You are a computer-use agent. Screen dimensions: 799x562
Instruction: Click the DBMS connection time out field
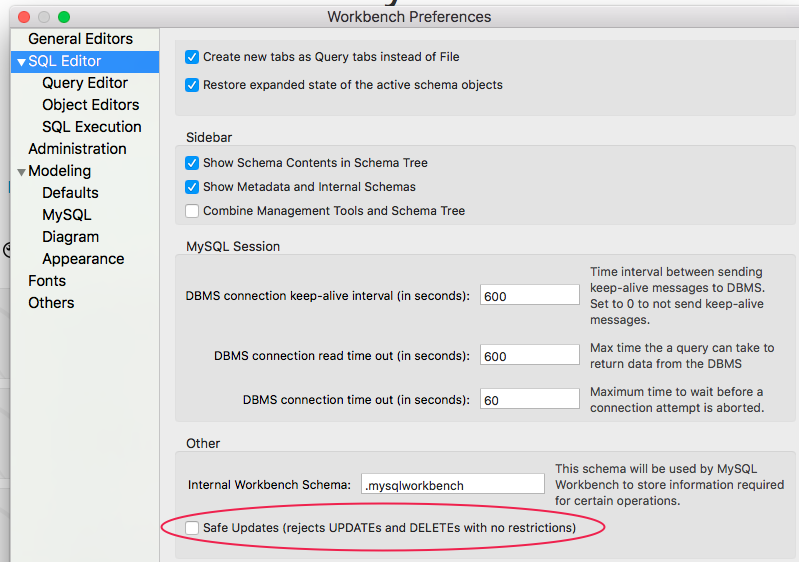click(x=529, y=398)
